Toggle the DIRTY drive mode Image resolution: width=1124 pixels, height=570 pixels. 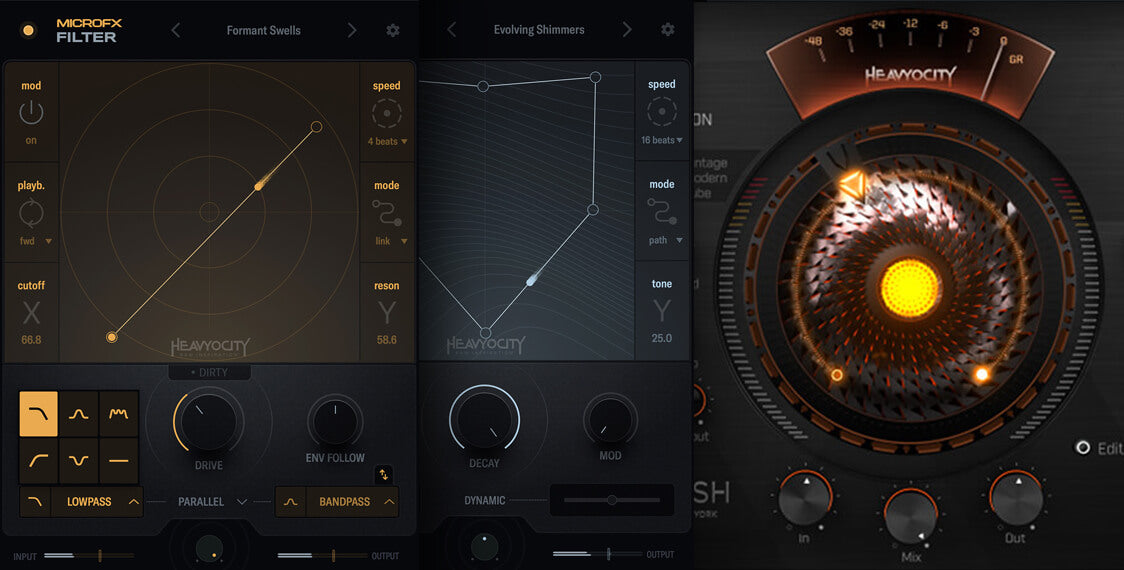[x=209, y=372]
